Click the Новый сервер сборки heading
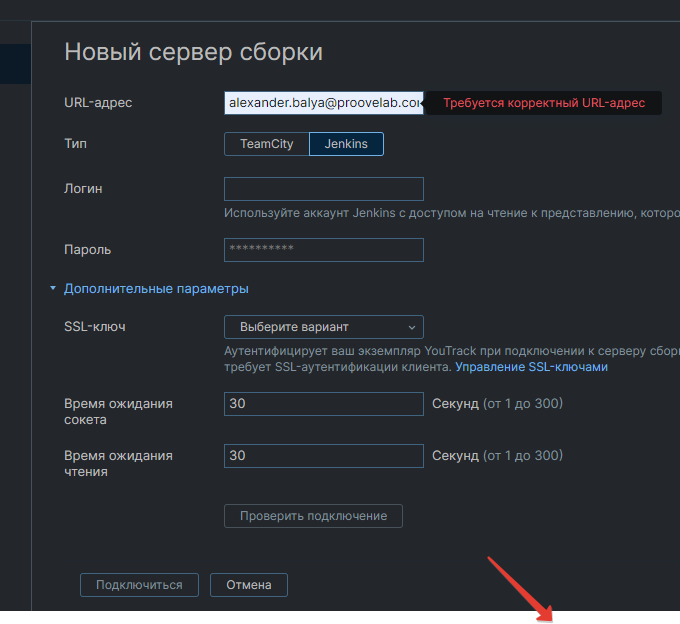 pyautogui.click(x=193, y=52)
